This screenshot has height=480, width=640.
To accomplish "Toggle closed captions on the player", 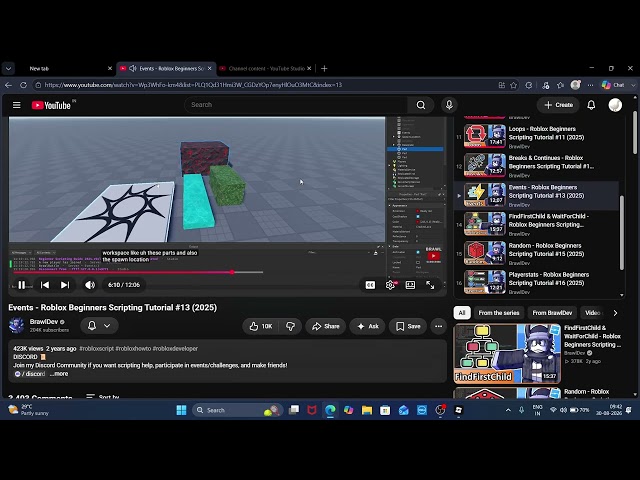I will coord(370,285).
